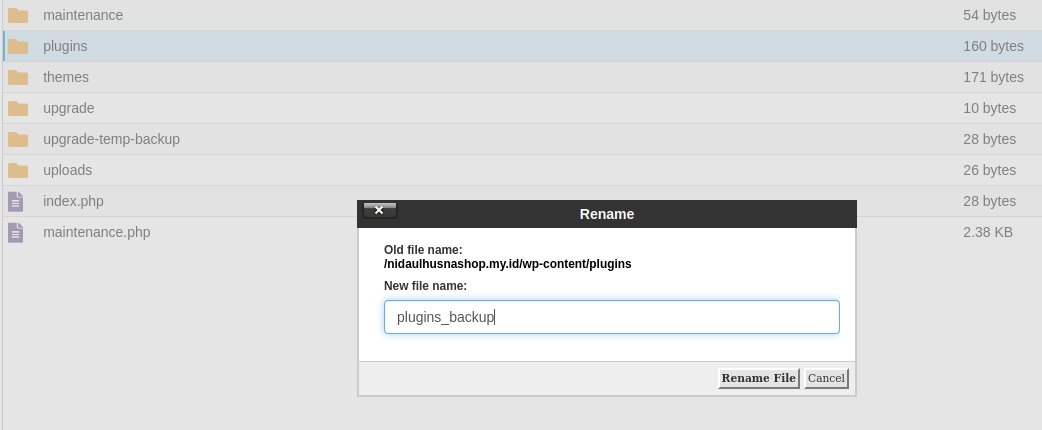The height and width of the screenshot is (430, 1042).
Task: Click the Rename dialog title bar
Action: (606, 214)
